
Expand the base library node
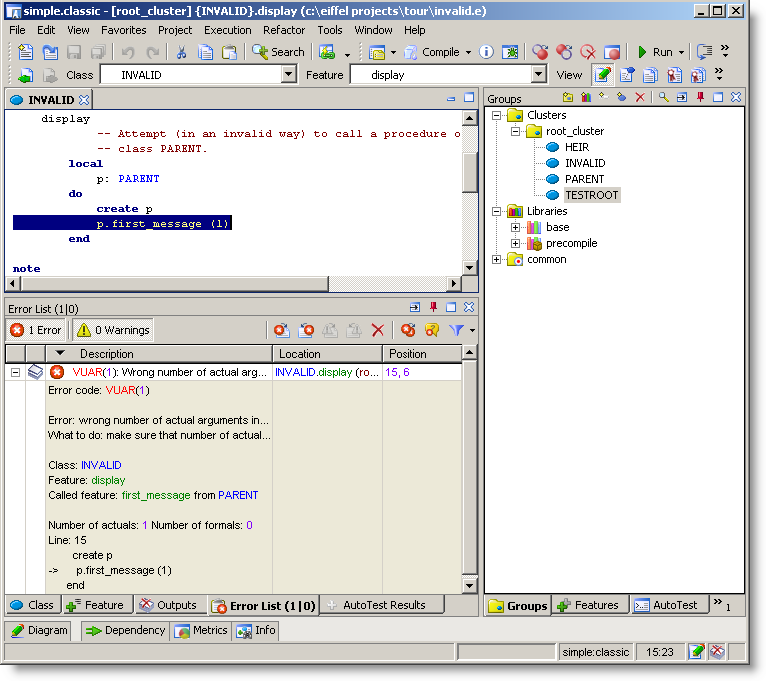[x=516, y=227]
